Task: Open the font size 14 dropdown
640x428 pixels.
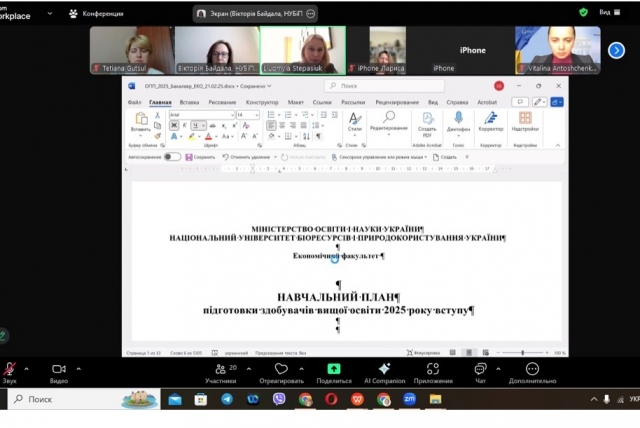Action: tap(256, 115)
